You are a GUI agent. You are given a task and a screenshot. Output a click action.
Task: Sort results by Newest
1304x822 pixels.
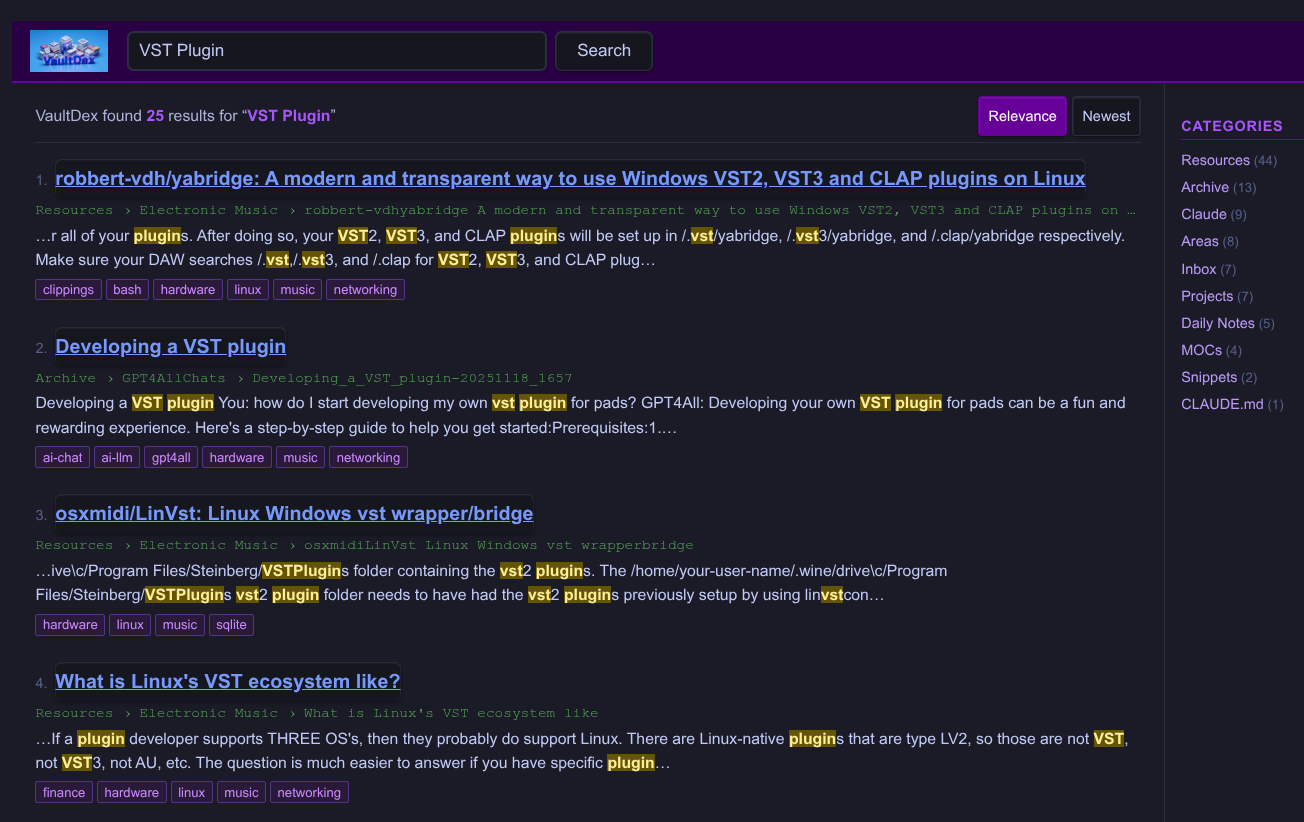(1106, 116)
